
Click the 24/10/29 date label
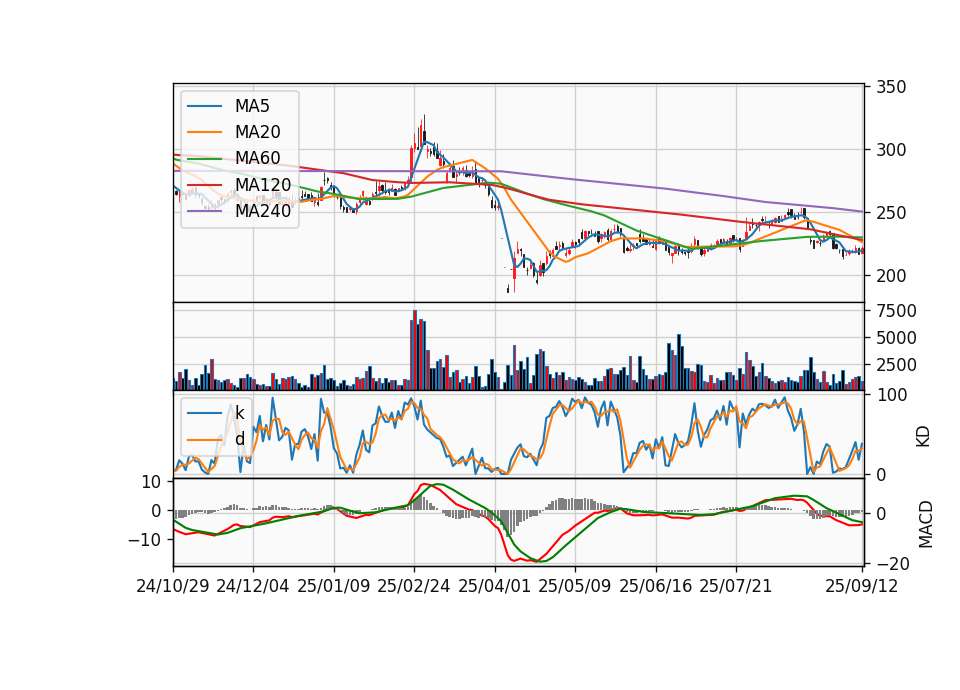[x=173, y=586]
